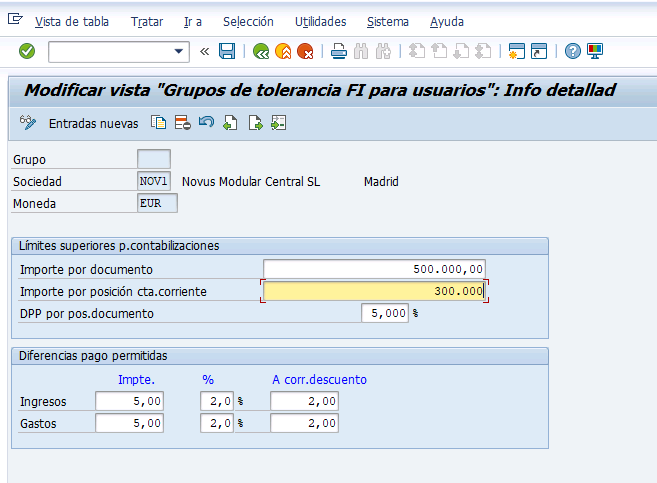657x483 pixels.
Task: Click 'A corr.descuento' column heading
Action: (x=319, y=380)
